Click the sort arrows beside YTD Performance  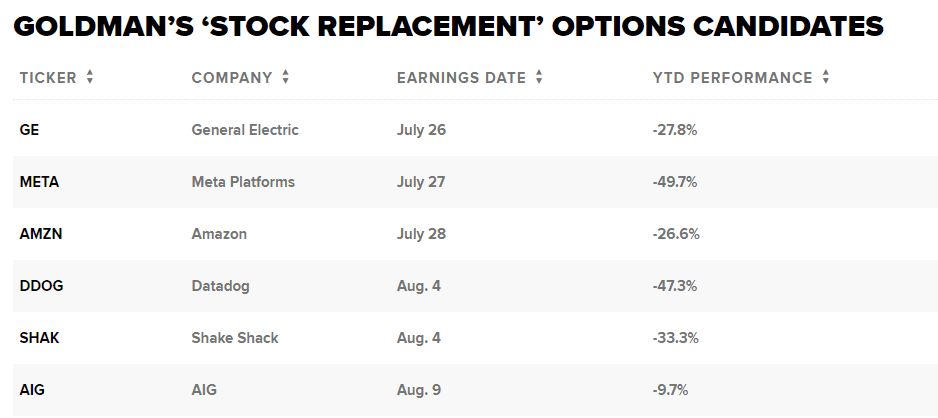pyautogui.click(x=826, y=77)
